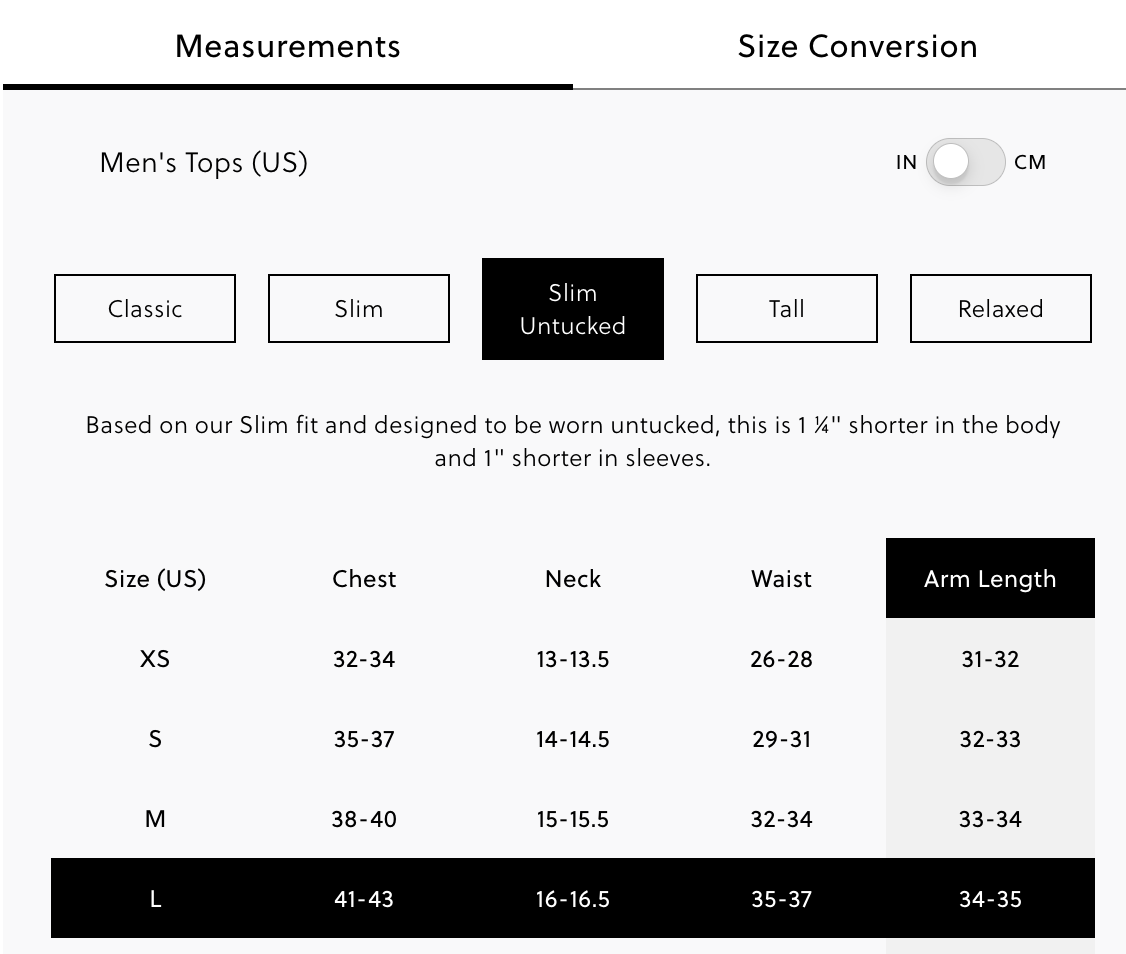The image size is (1126, 954).
Task: Click the S size row label
Action: 155,739
